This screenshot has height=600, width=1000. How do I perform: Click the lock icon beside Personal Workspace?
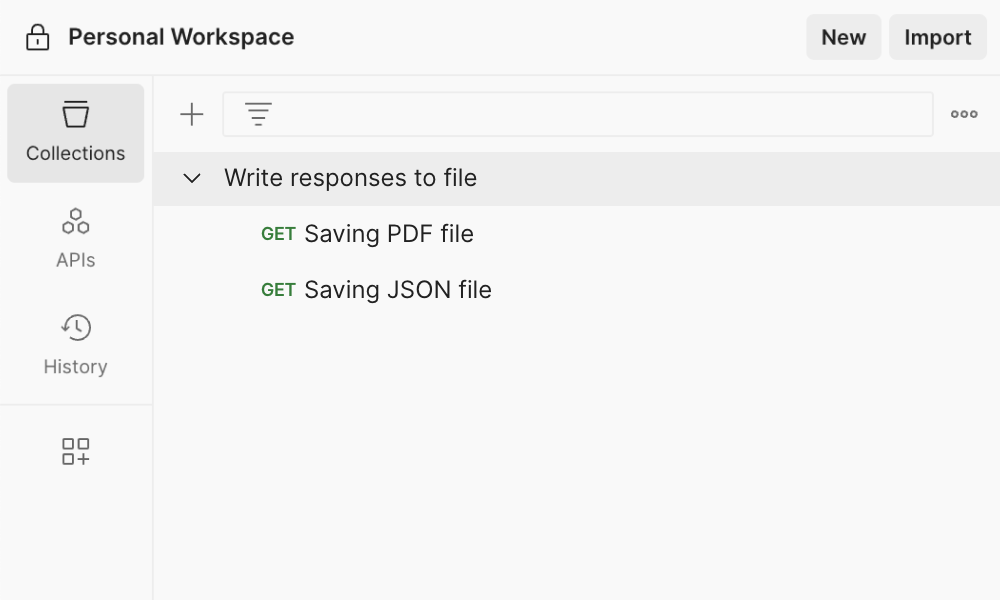pos(36,36)
